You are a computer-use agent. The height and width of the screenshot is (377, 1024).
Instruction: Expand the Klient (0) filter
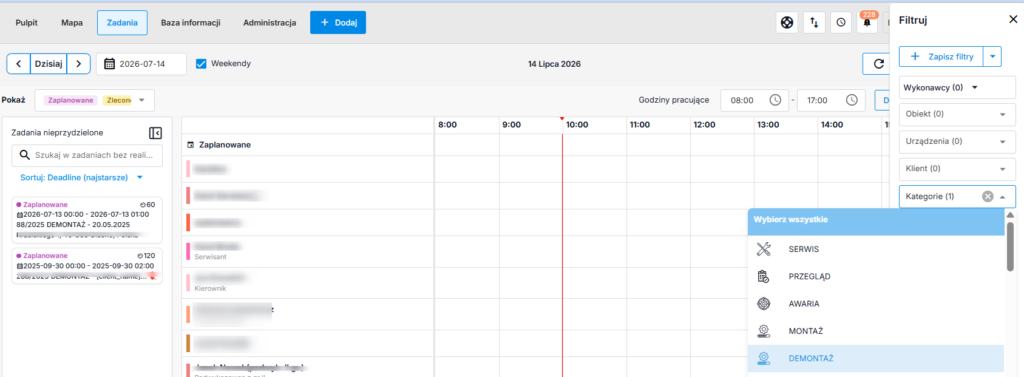(x=957, y=169)
